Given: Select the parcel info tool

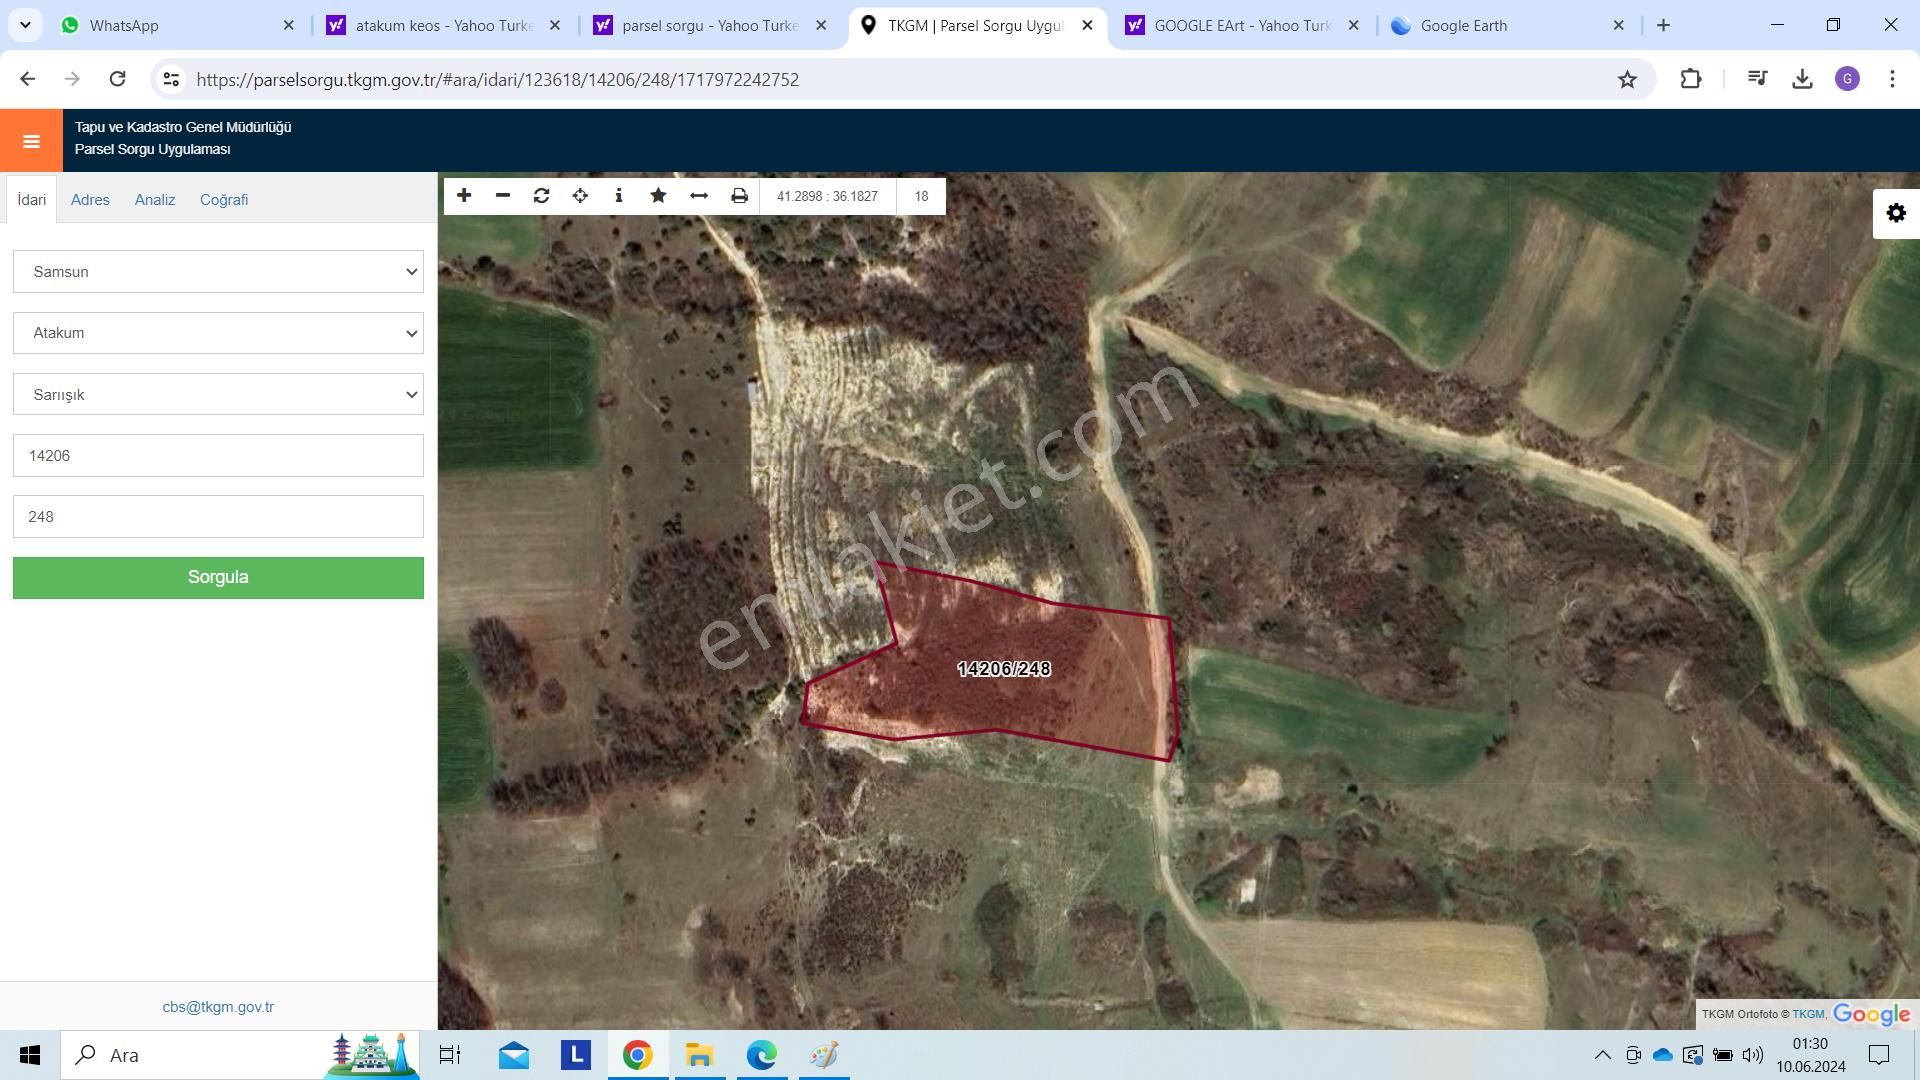Looking at the screenshot, I should tap(618, 196).
